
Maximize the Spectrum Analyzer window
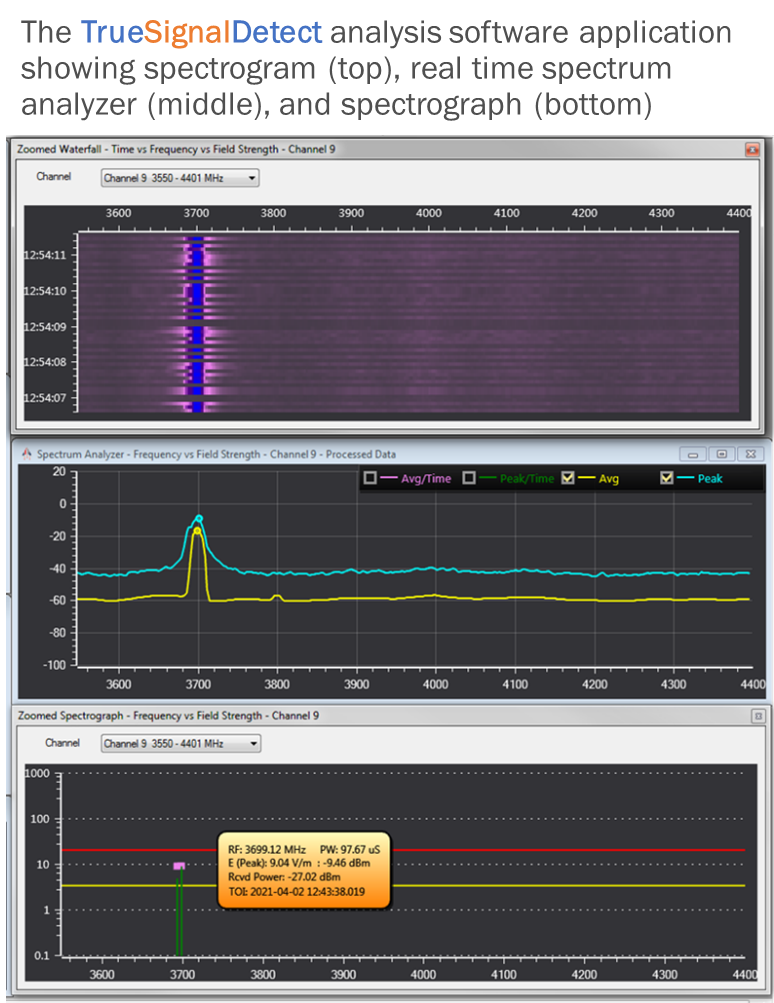pyautogui.click(x=720, y=453)
